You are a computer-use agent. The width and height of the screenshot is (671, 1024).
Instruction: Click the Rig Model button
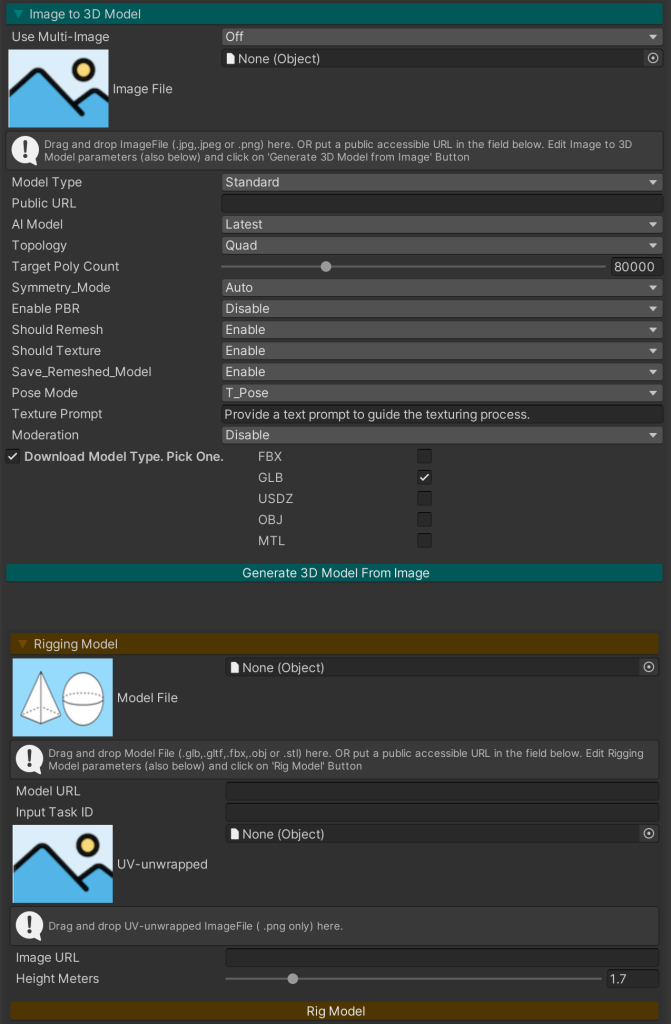coord(335,1011)
